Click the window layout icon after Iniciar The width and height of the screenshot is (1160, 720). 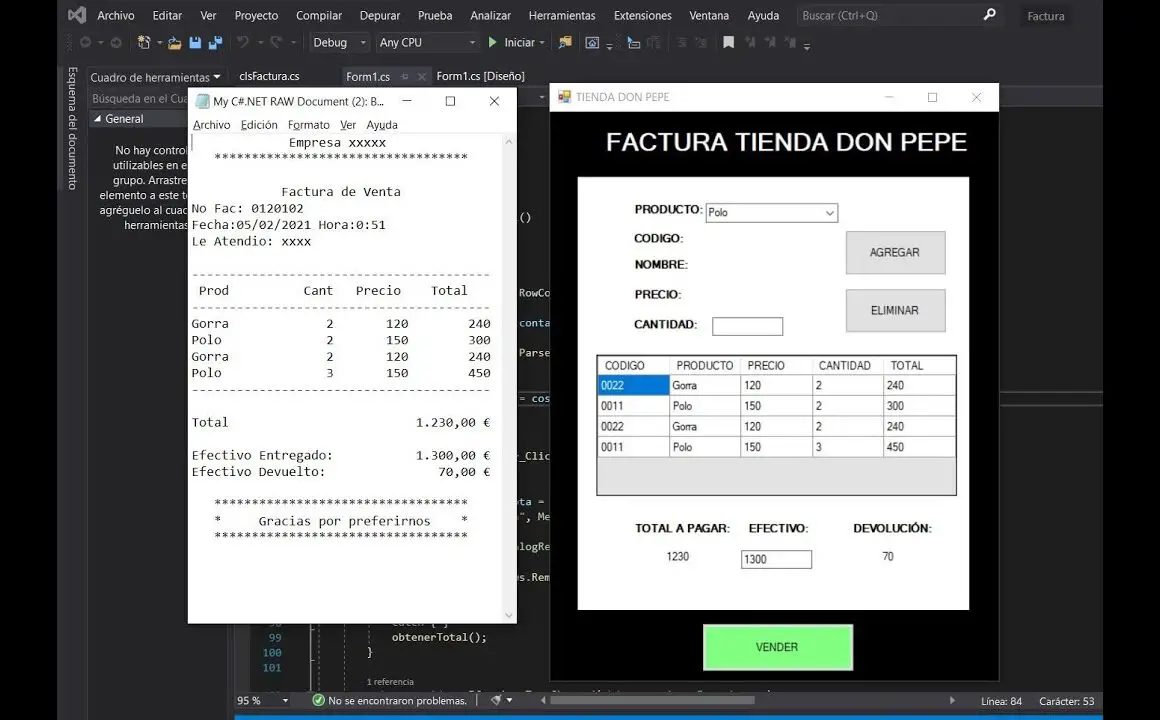[x=592, y=43]
